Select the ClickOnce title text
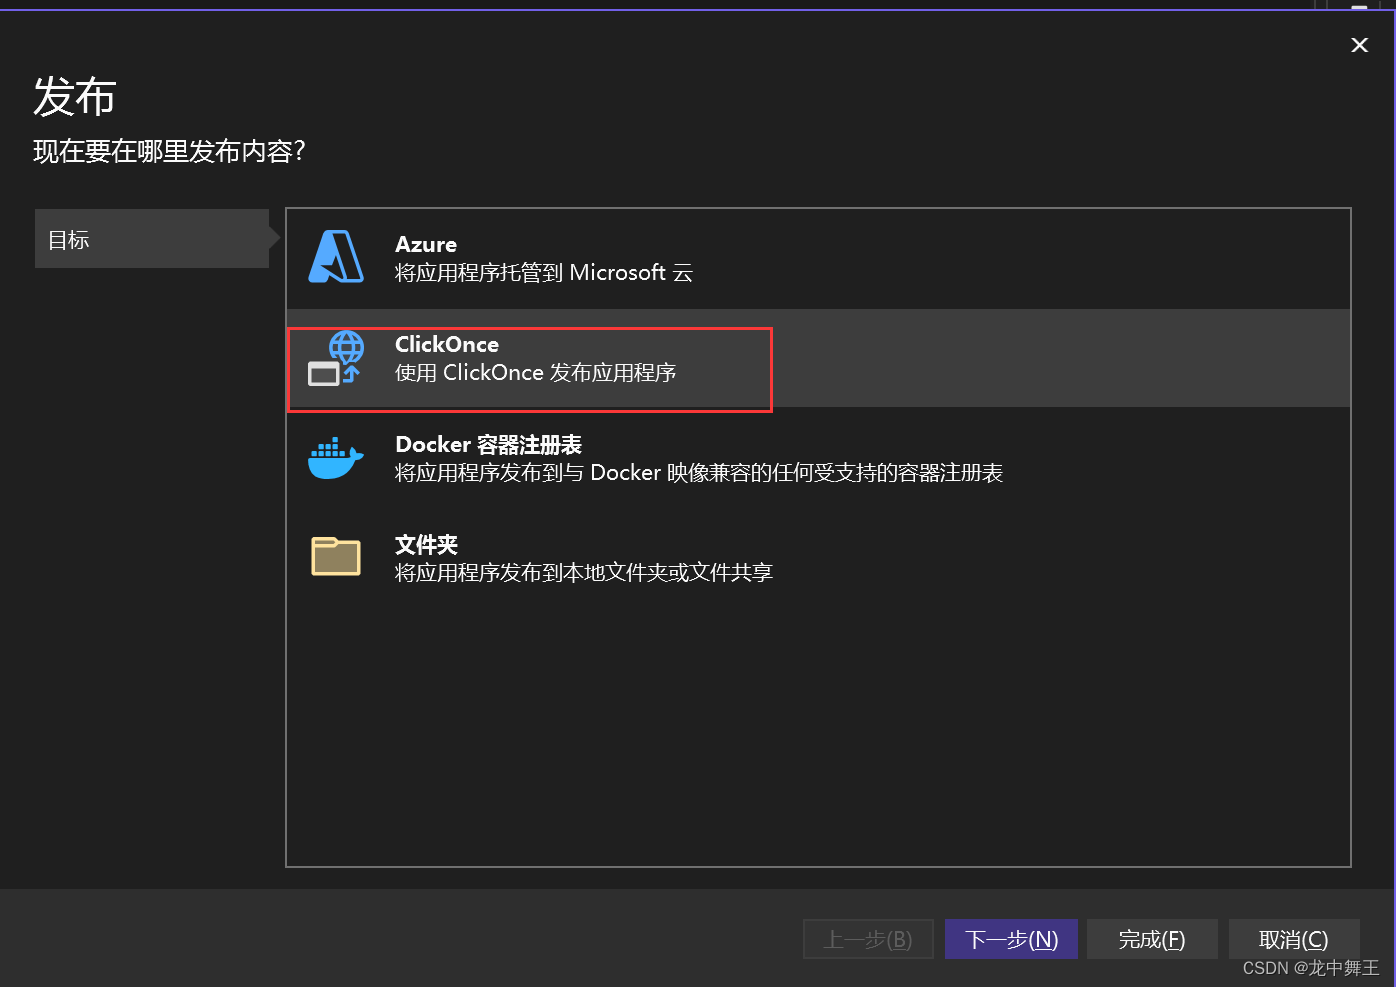Viewport: 1396px width, 987px height. (447, 344)
